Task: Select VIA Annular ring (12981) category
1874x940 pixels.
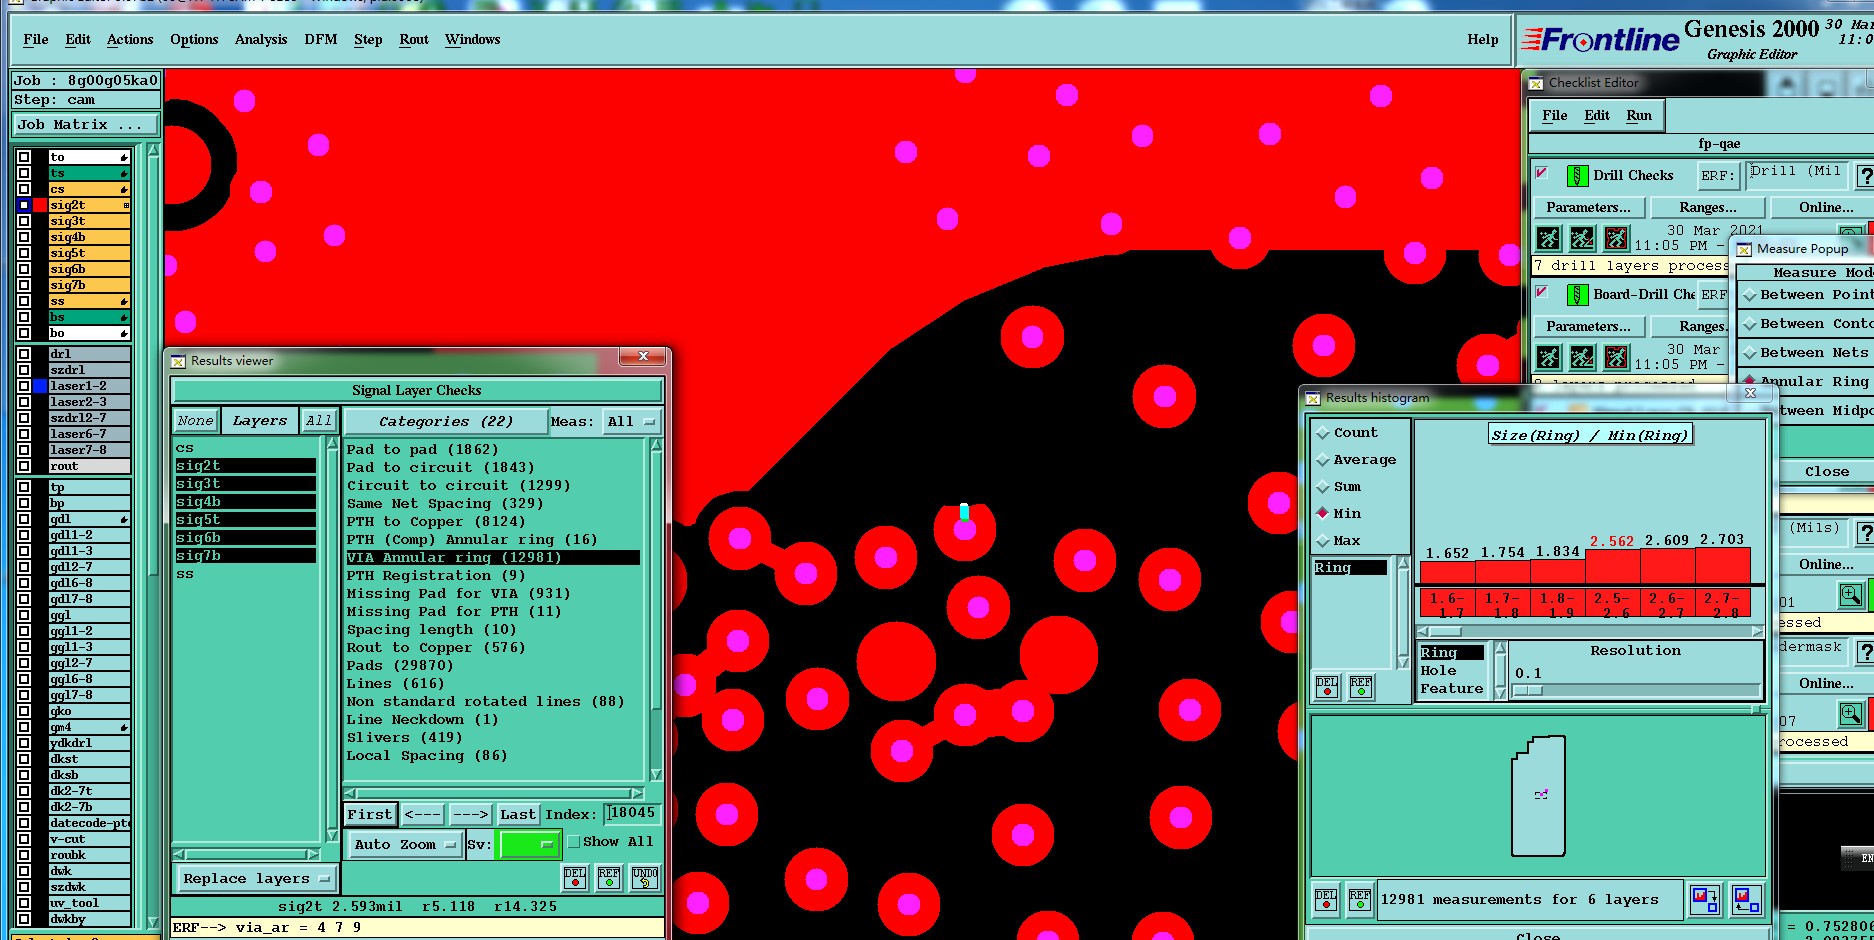Action: coord(493,558)
